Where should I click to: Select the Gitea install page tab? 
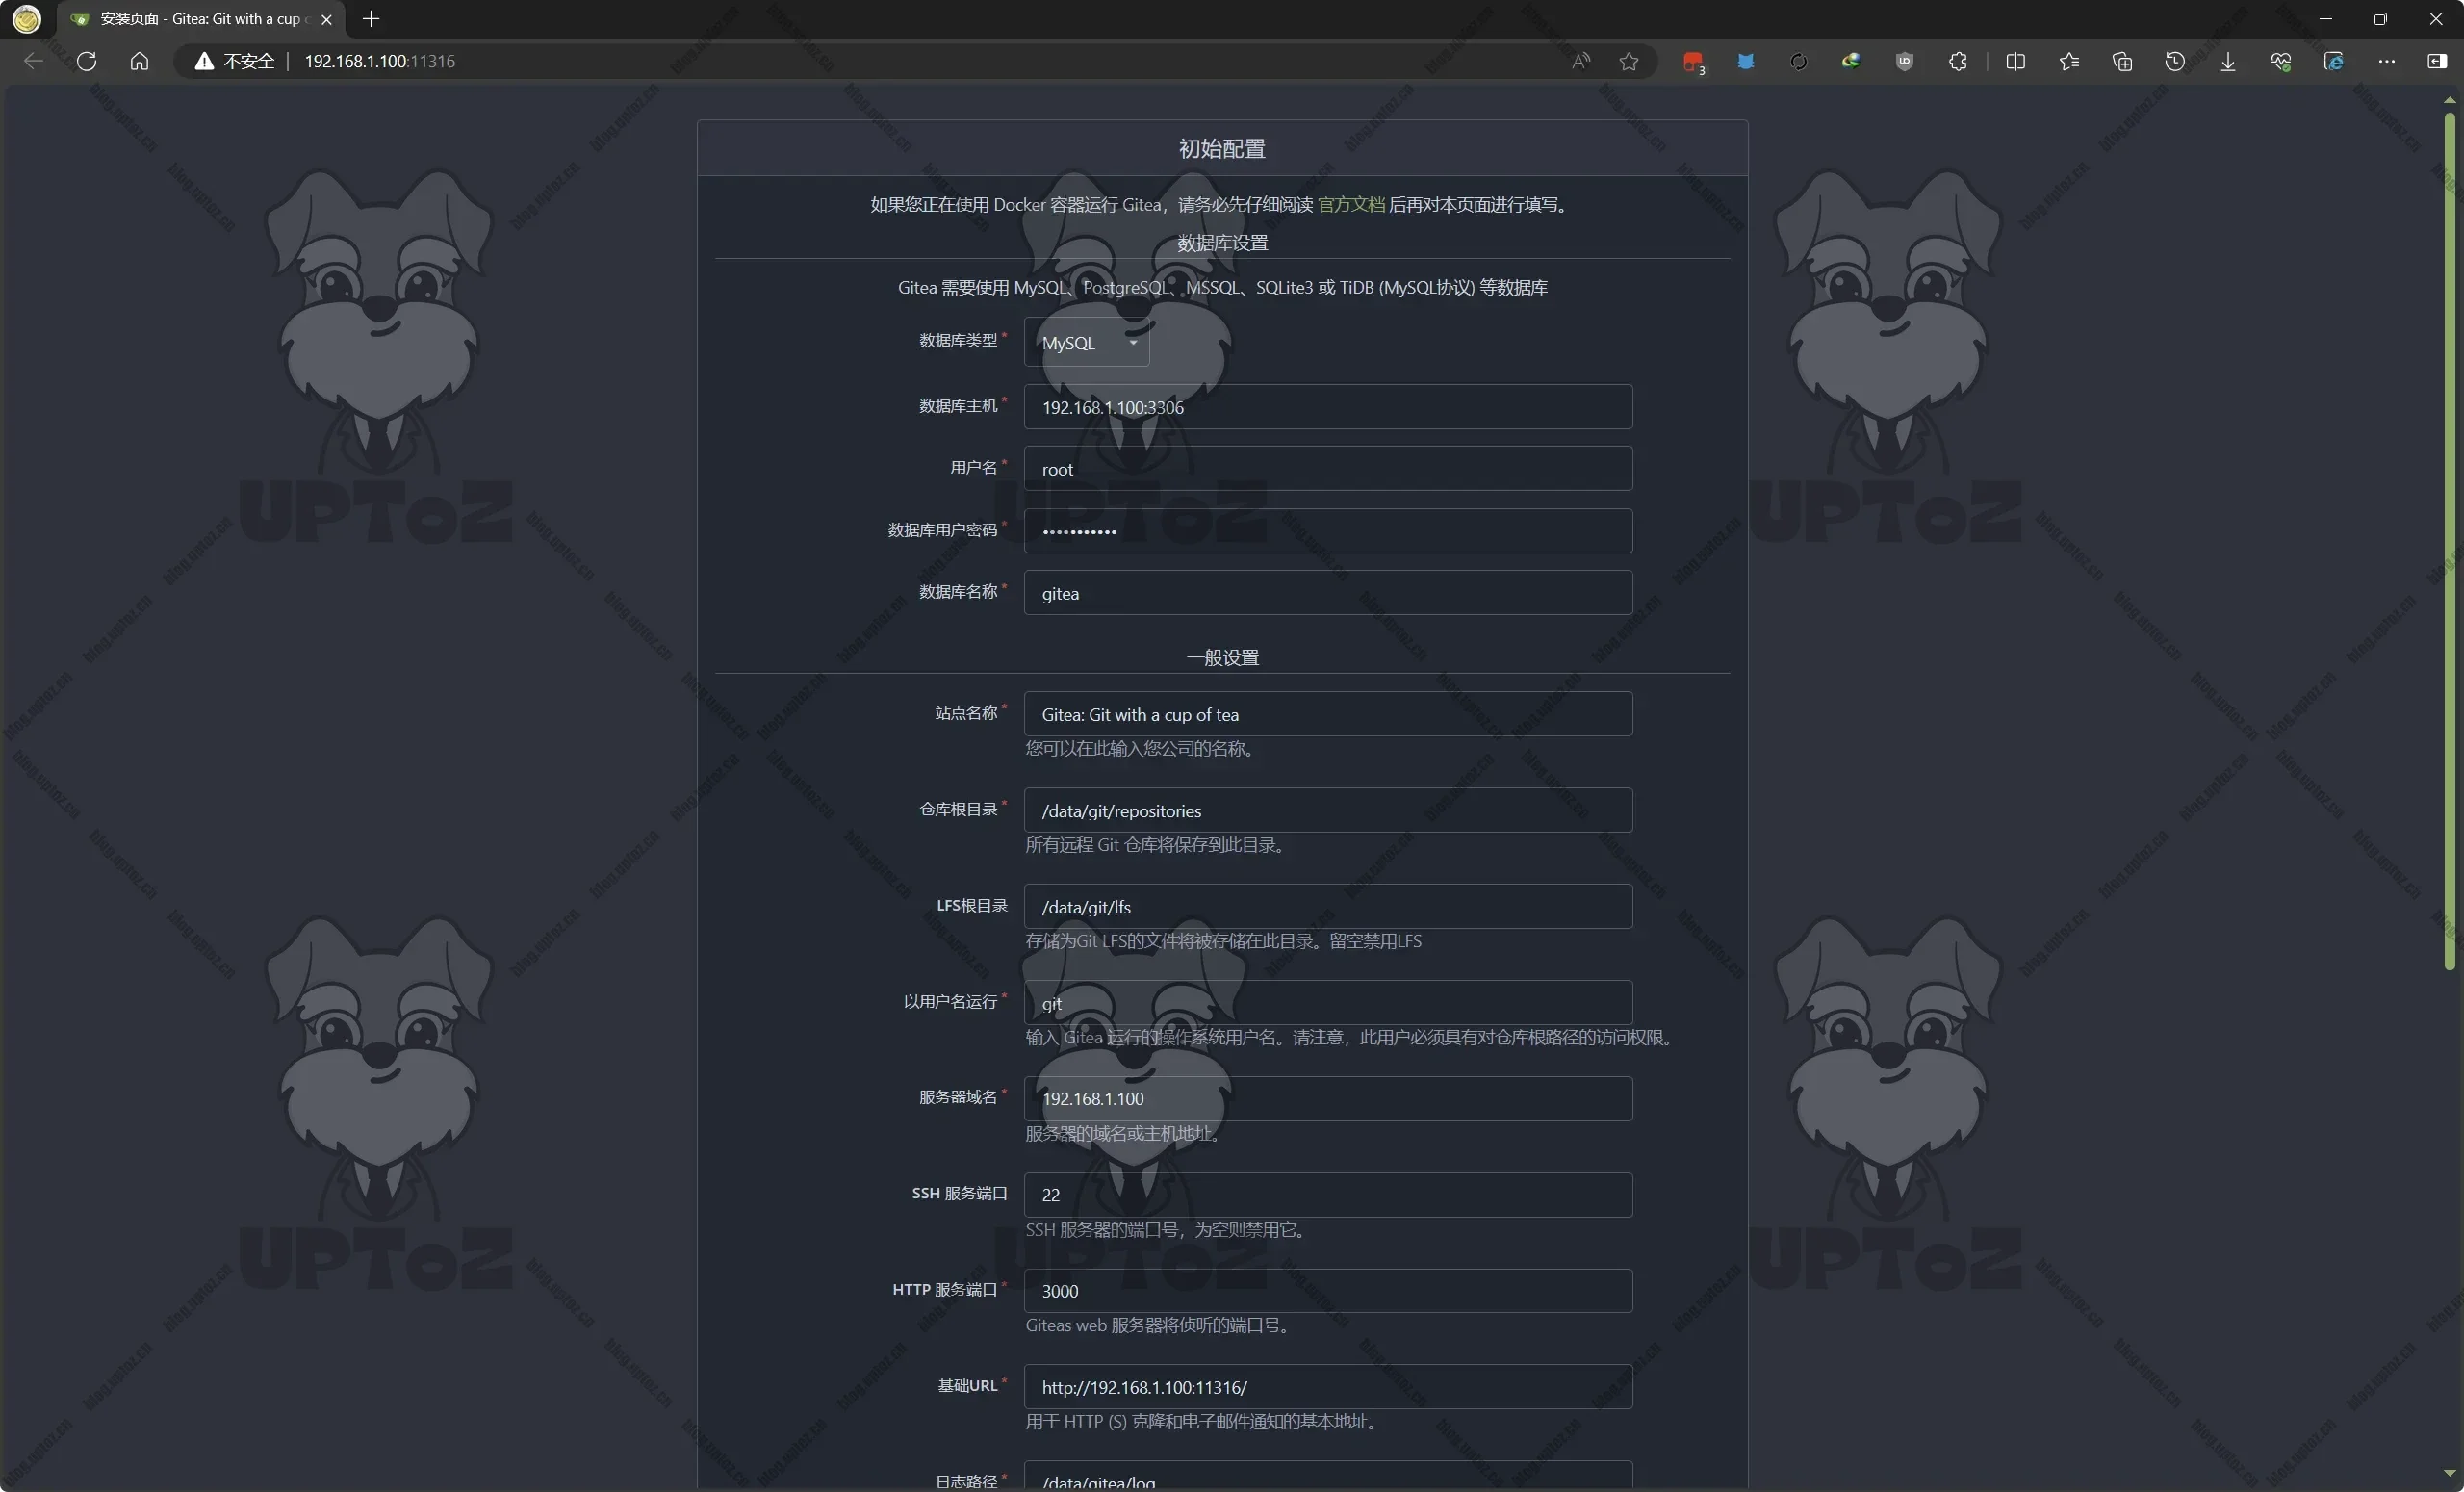tap(200, 19)
